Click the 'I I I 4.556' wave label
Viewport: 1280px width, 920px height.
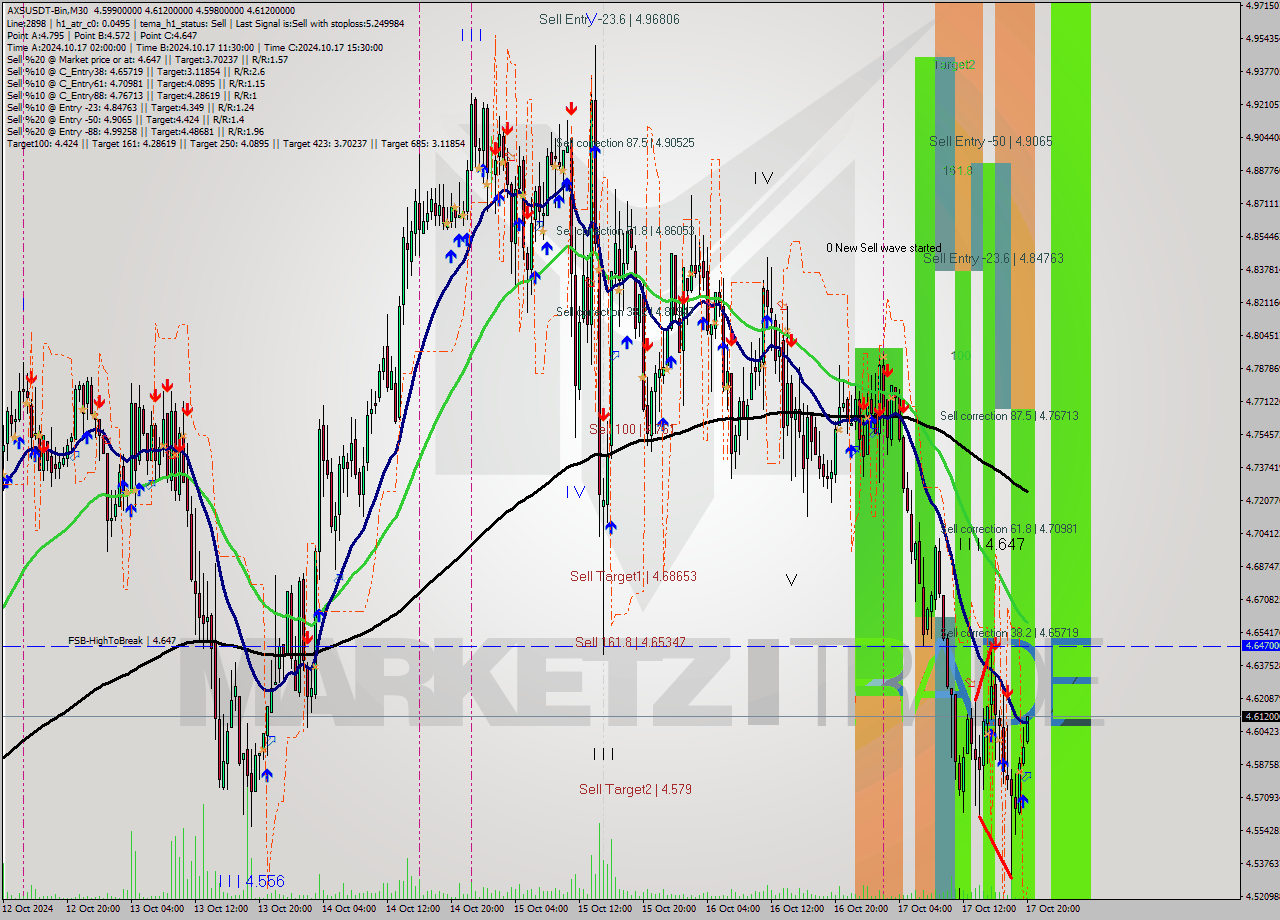pos(251,881)
